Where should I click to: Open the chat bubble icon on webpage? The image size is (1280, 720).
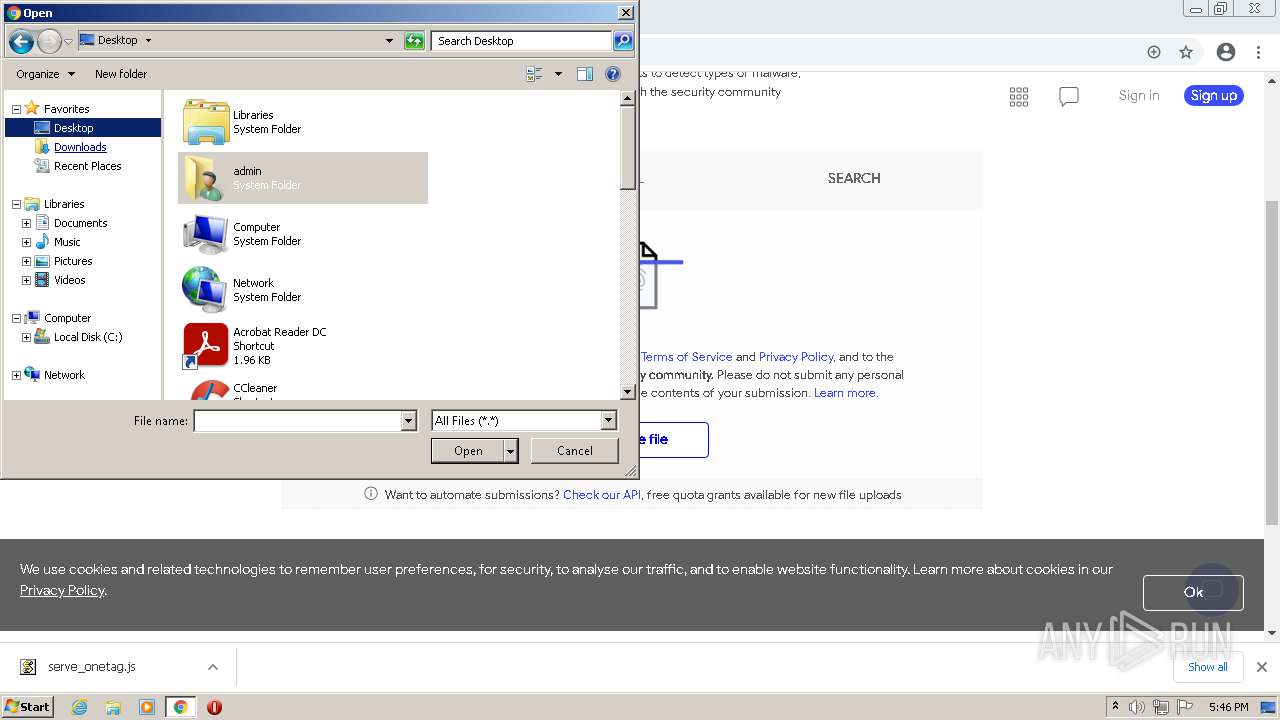(x=1069, y=96)
